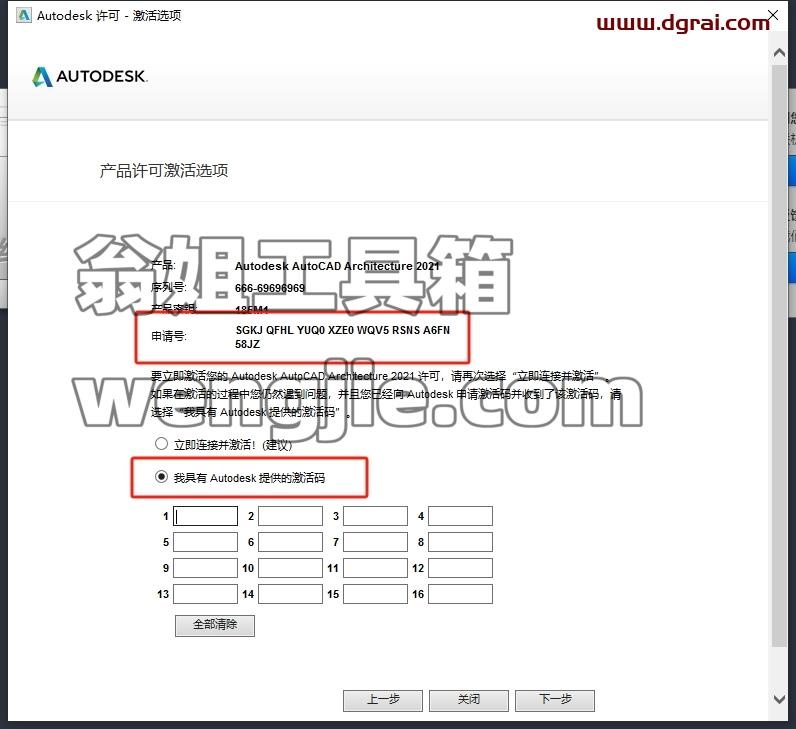796x729 pixels.
Task: Click activation code field 2
Action: pos(290,516)
